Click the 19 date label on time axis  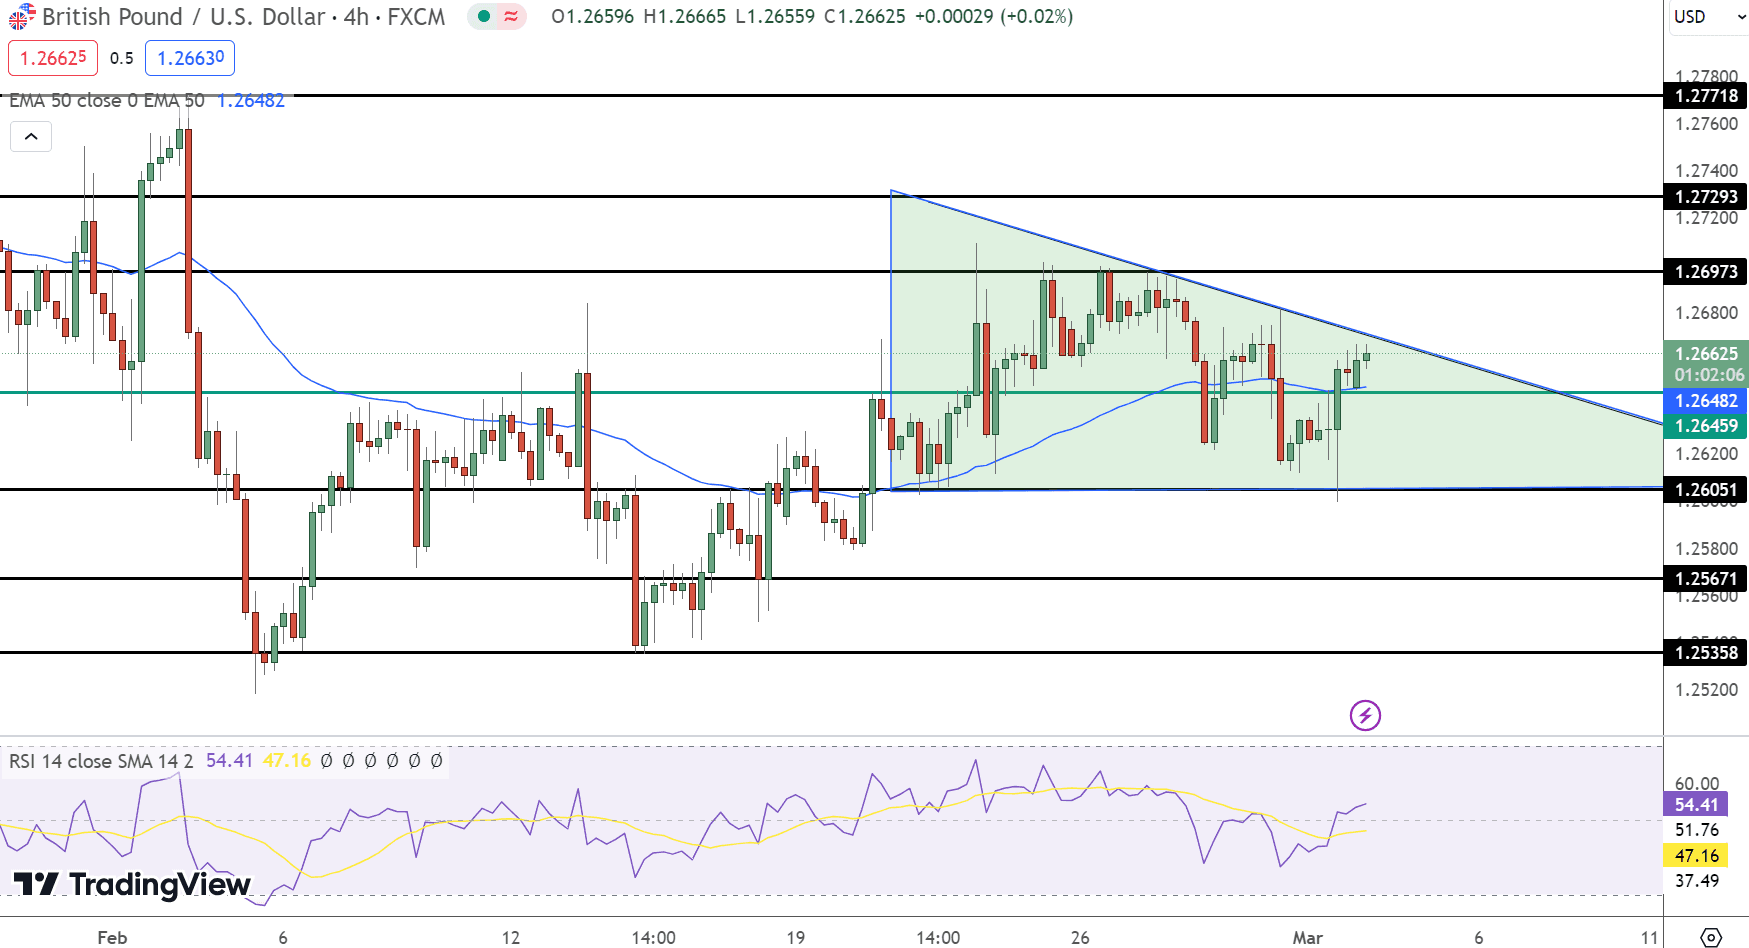point(795,937)
